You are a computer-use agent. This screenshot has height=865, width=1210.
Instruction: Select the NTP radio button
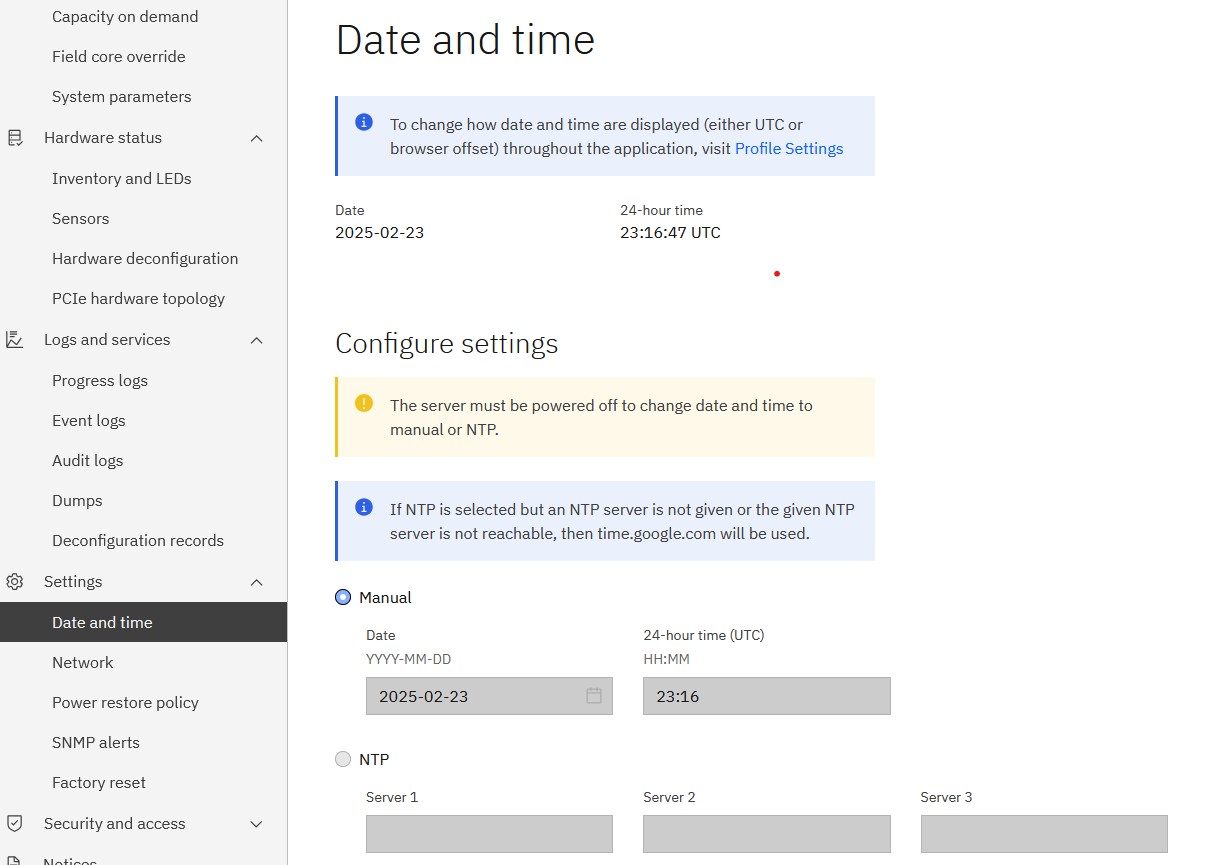tap(343, 759)
